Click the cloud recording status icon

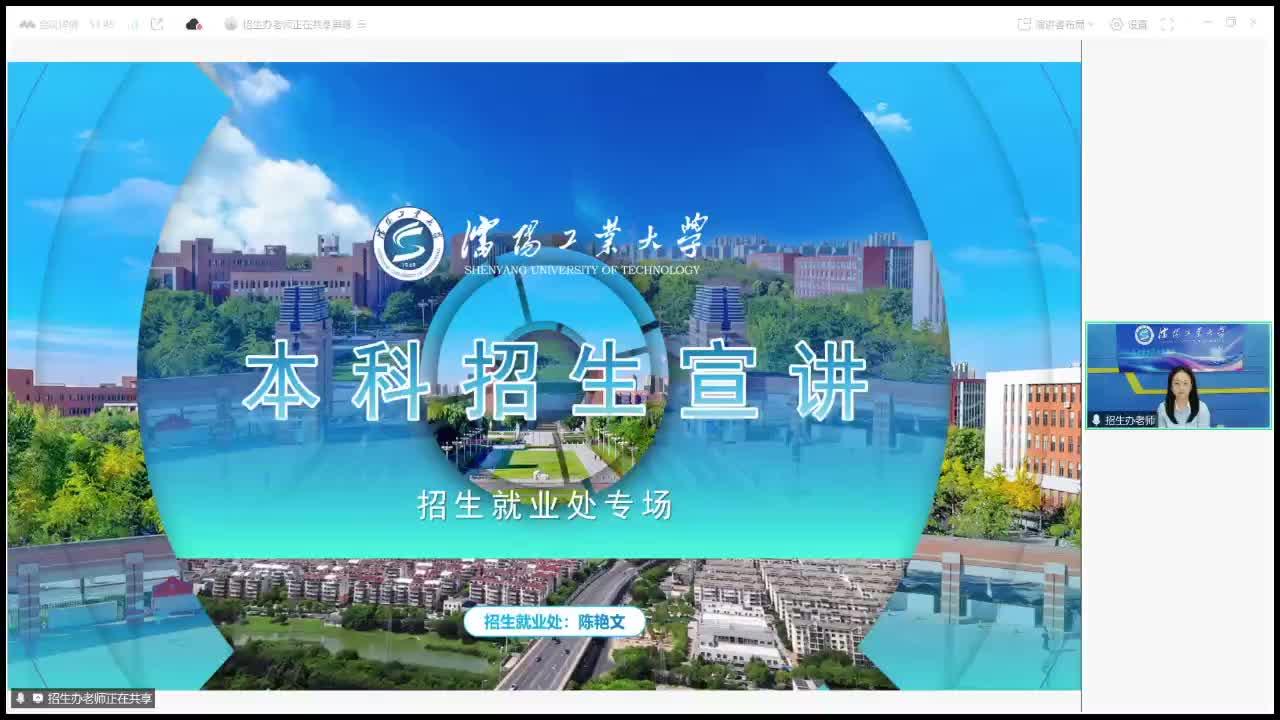point(194,24)
